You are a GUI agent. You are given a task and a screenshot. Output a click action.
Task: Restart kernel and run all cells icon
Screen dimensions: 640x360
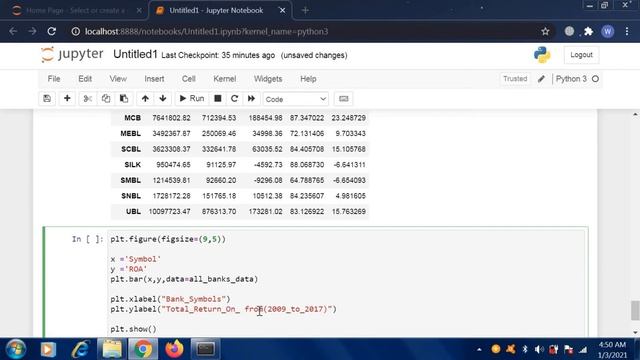coord(251,99)
